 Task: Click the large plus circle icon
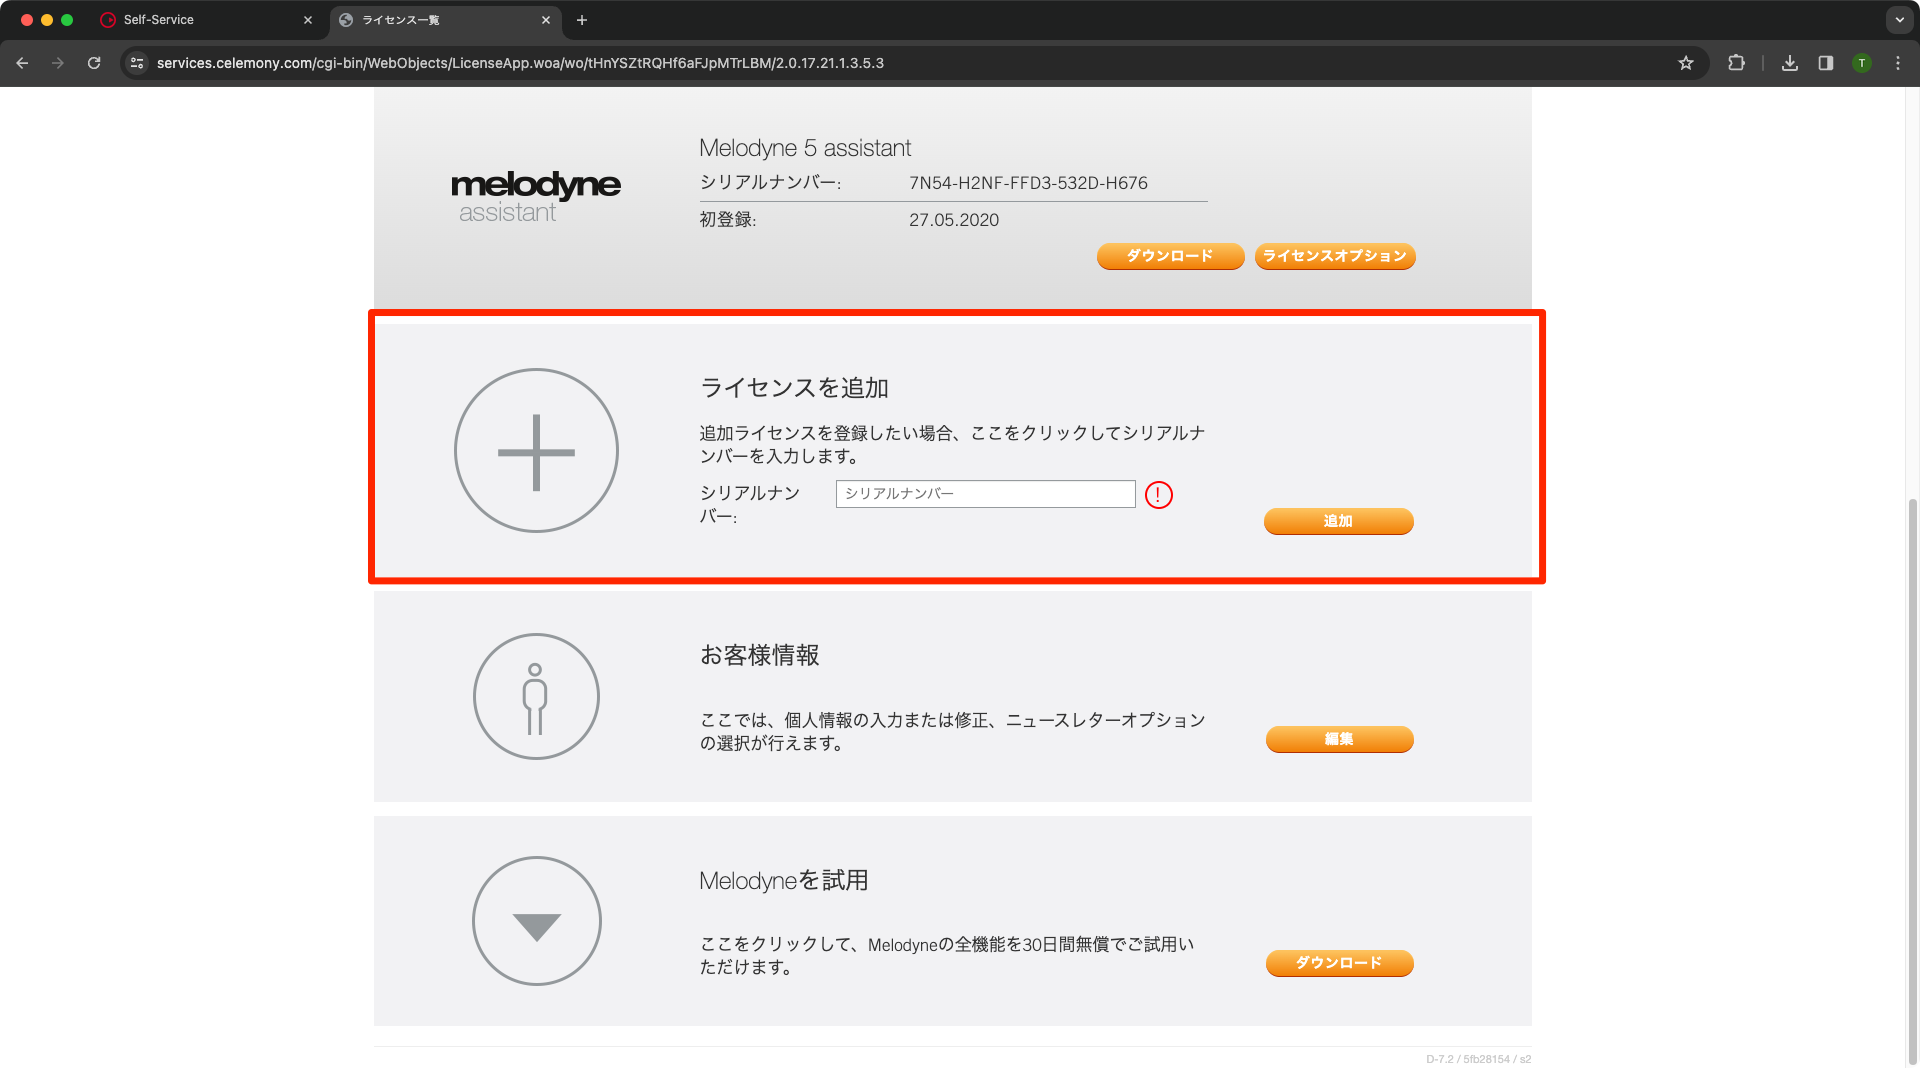[x=536, y=451]
